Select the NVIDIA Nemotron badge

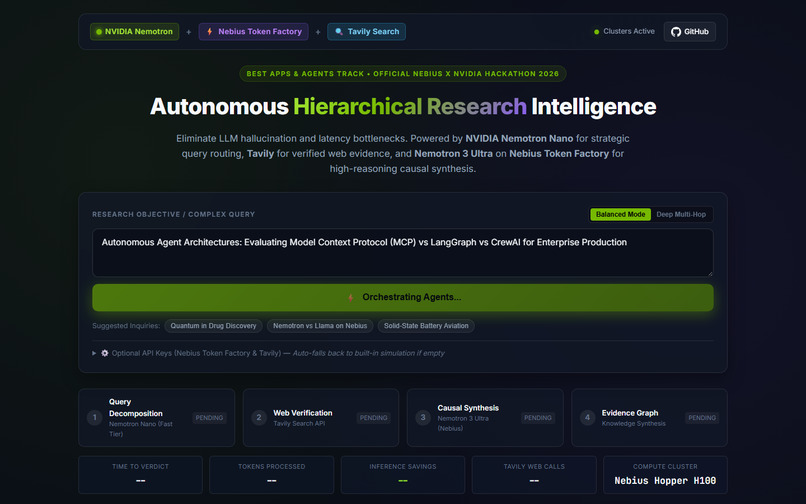[134, 31]
